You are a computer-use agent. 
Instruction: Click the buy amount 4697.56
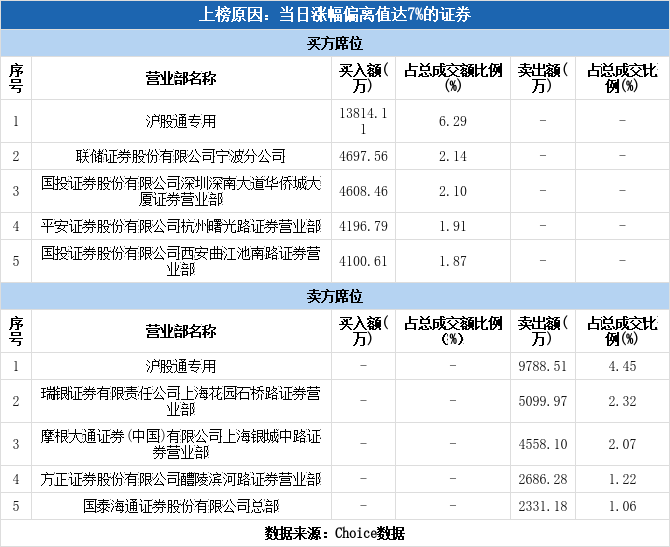coord(363,156)
